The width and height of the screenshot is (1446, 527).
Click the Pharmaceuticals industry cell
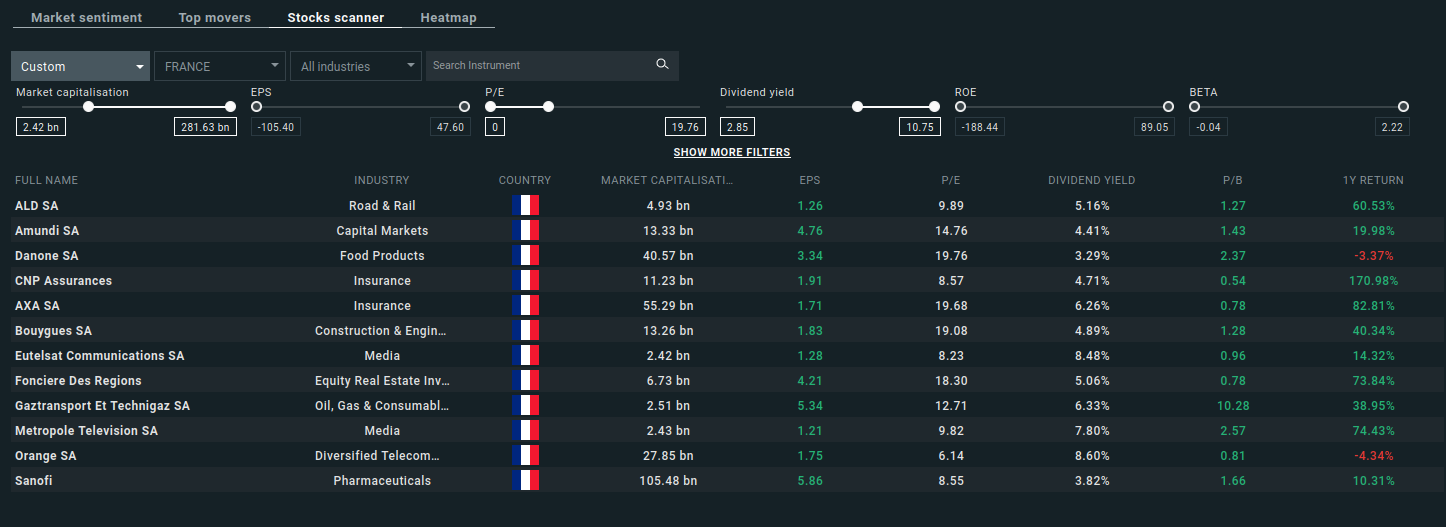pyautogui.click(x=382, y=481)
